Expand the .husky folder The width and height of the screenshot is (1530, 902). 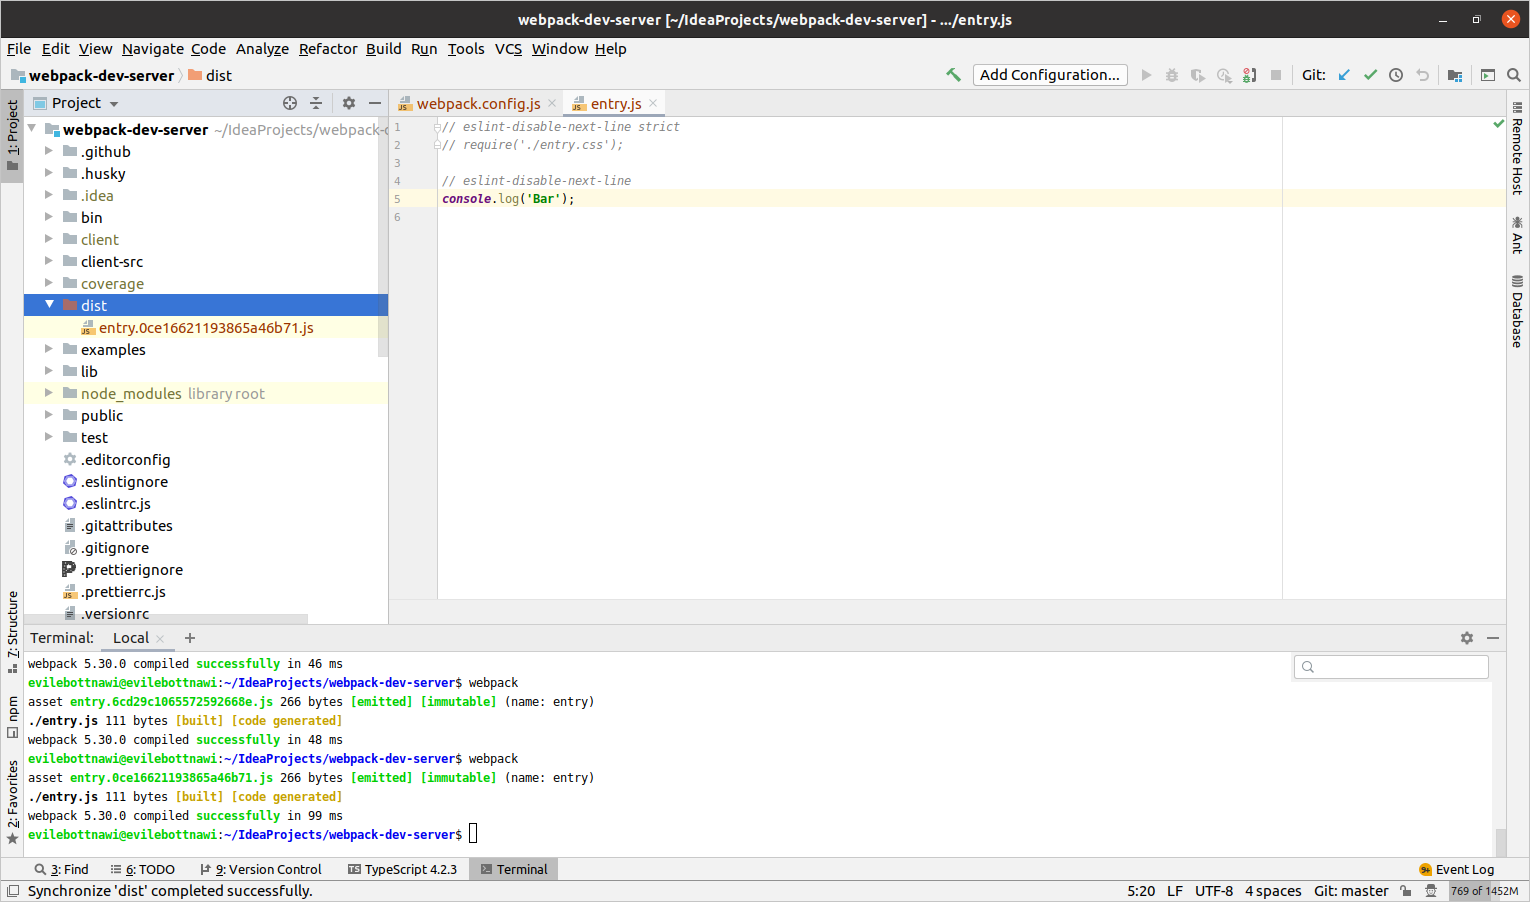49,173
